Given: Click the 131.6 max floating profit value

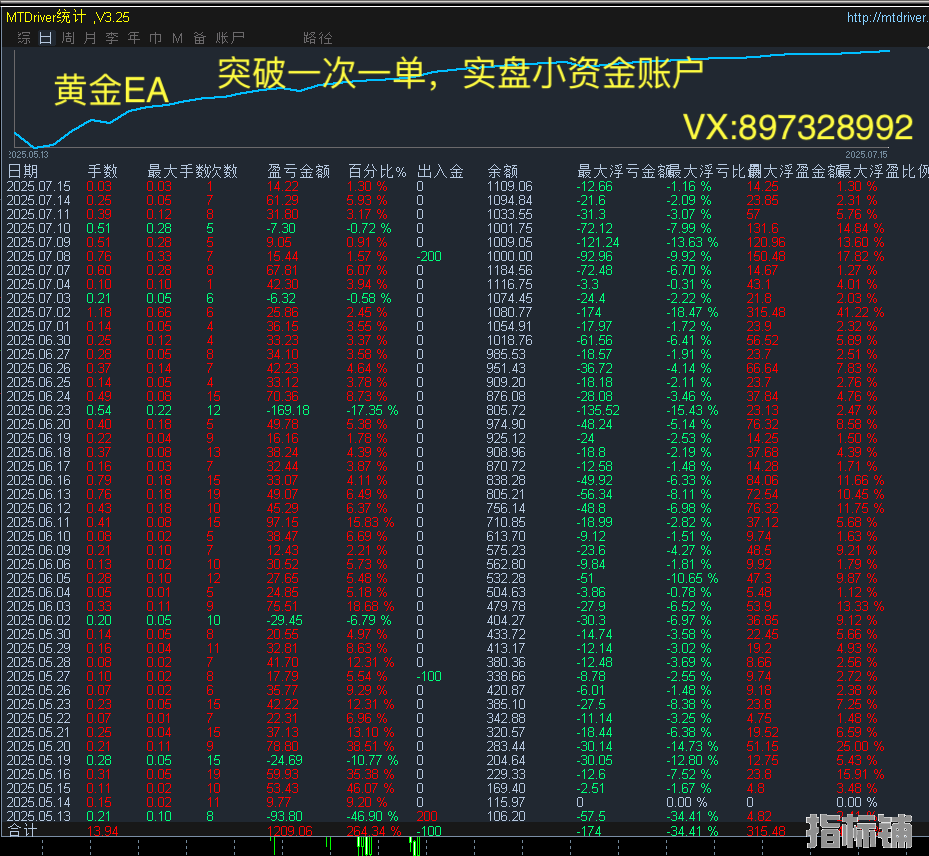Looking at the screenshot, I should point(763,229).
